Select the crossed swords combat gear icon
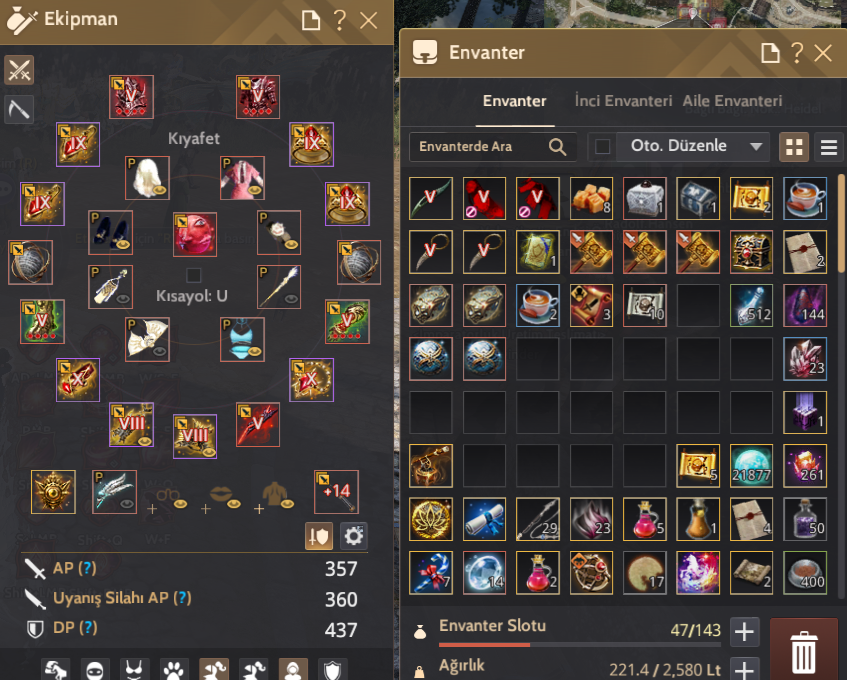Screen dimensions: 847x680 [x=19, y=70]
